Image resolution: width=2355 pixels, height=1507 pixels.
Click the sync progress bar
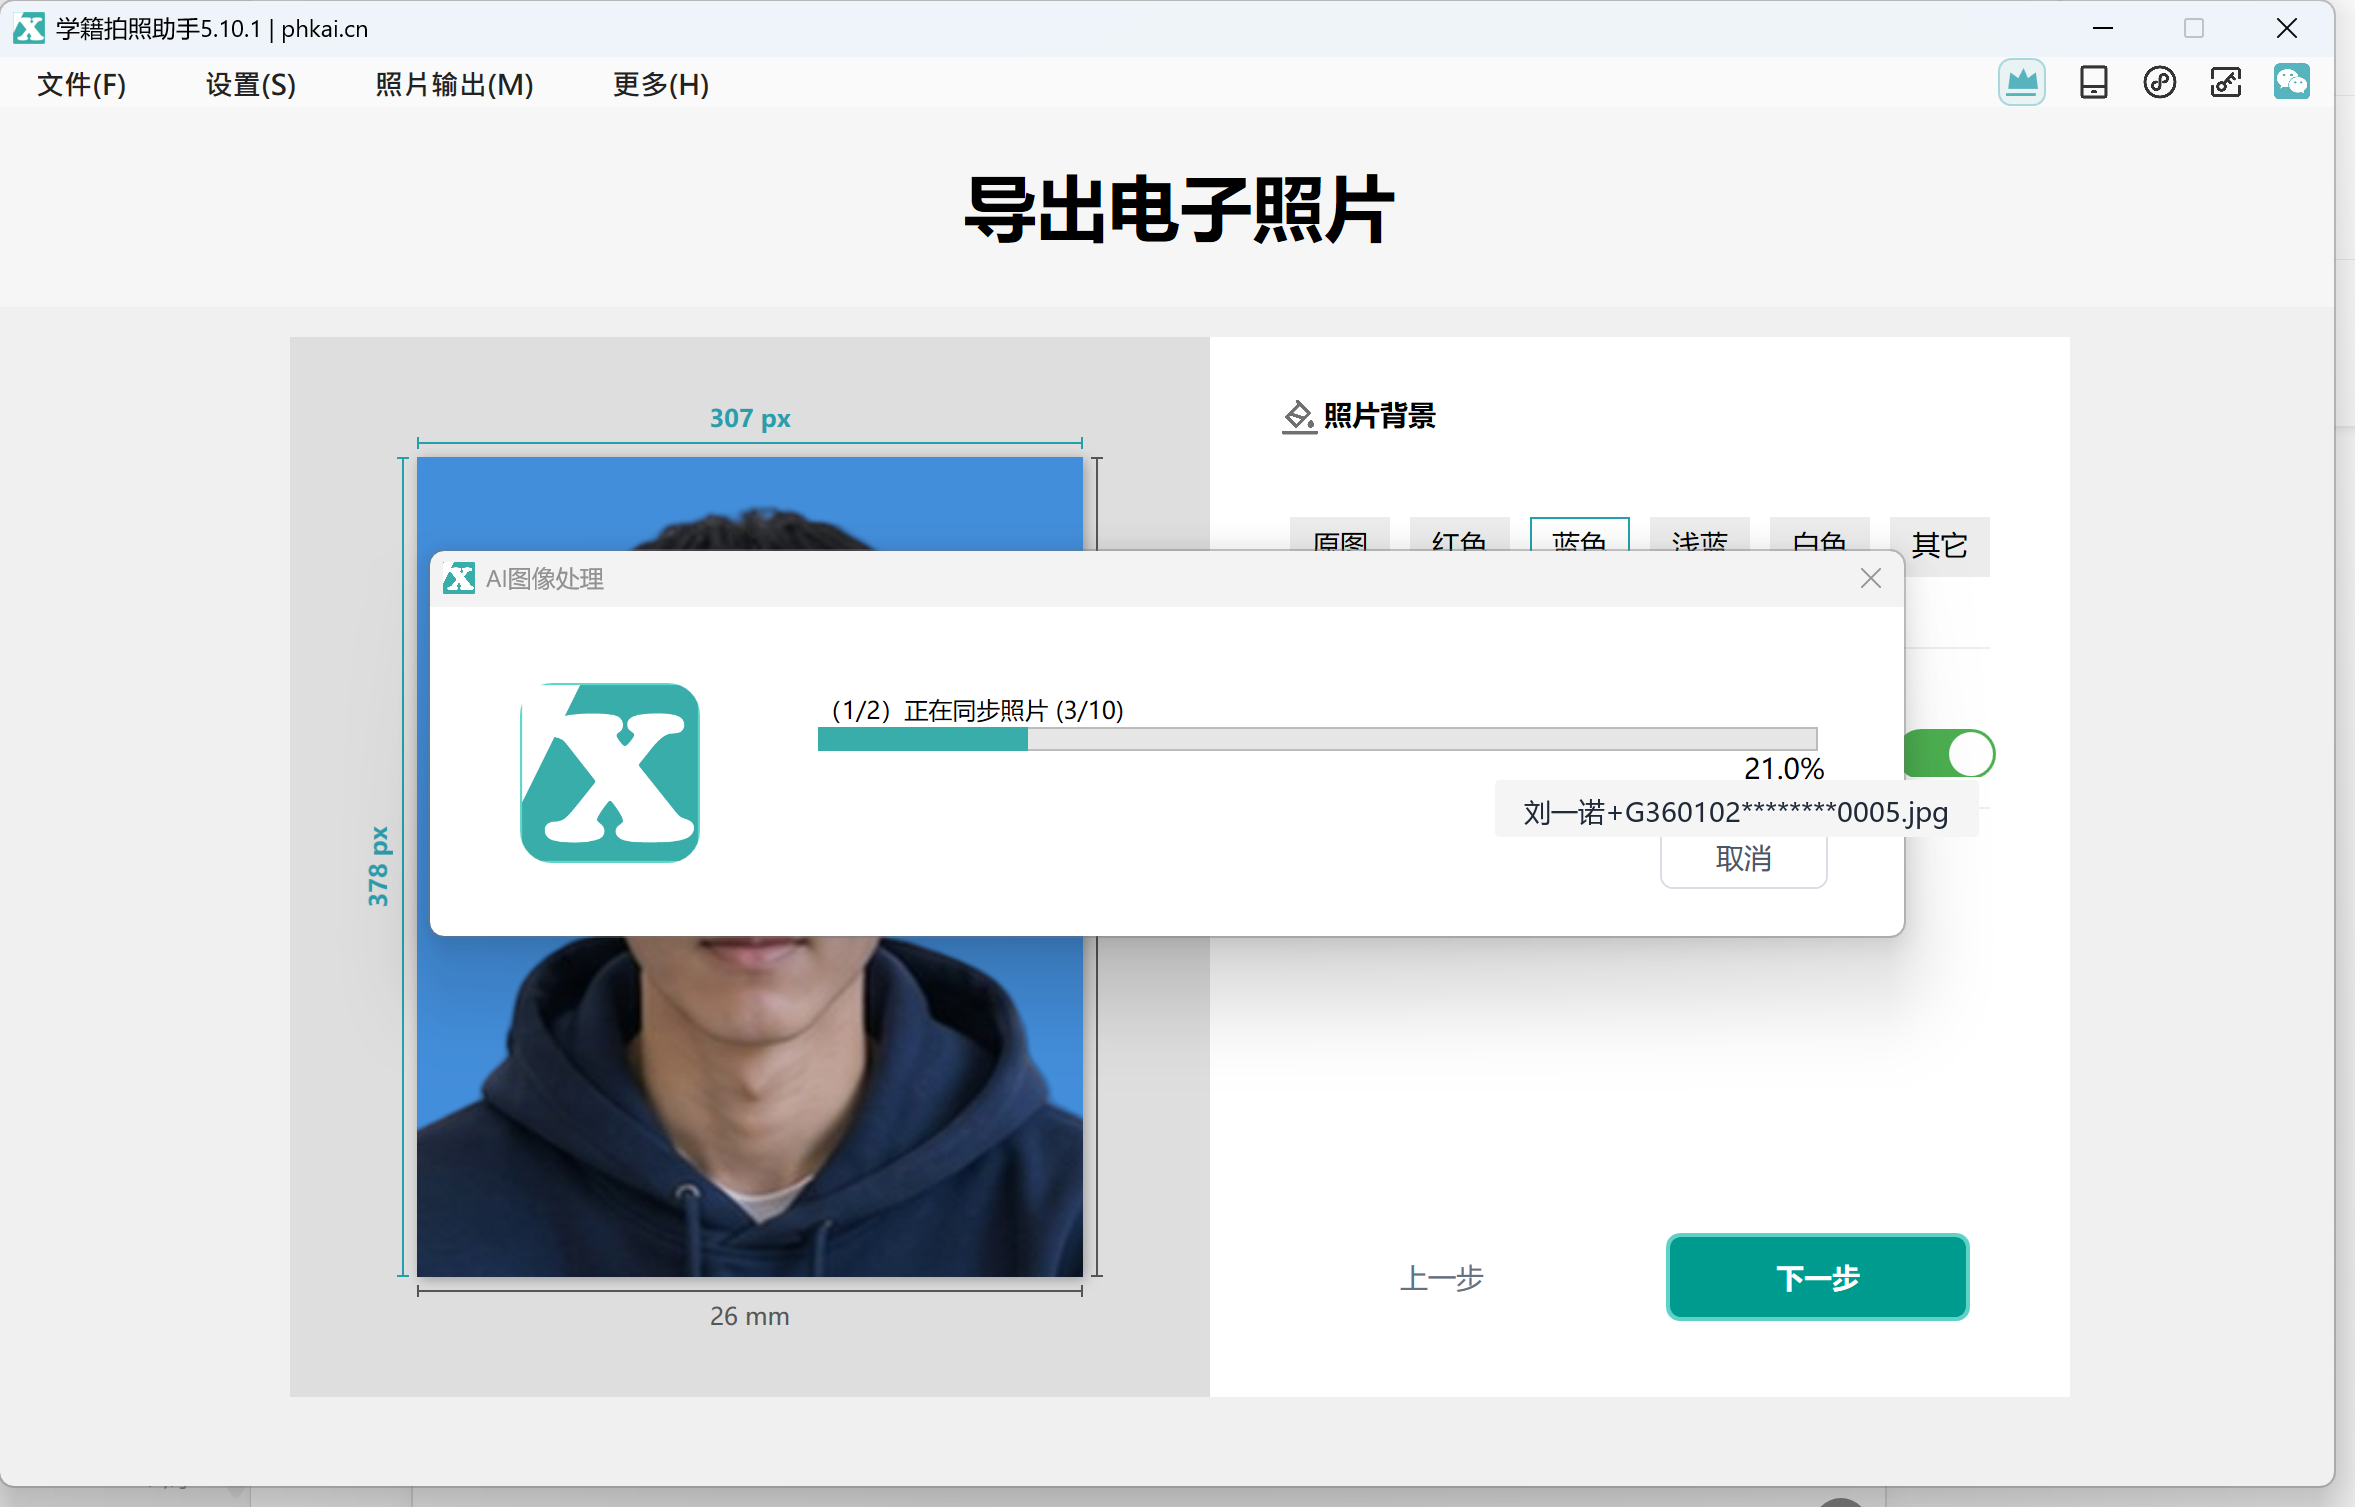tap(1317, 739)
